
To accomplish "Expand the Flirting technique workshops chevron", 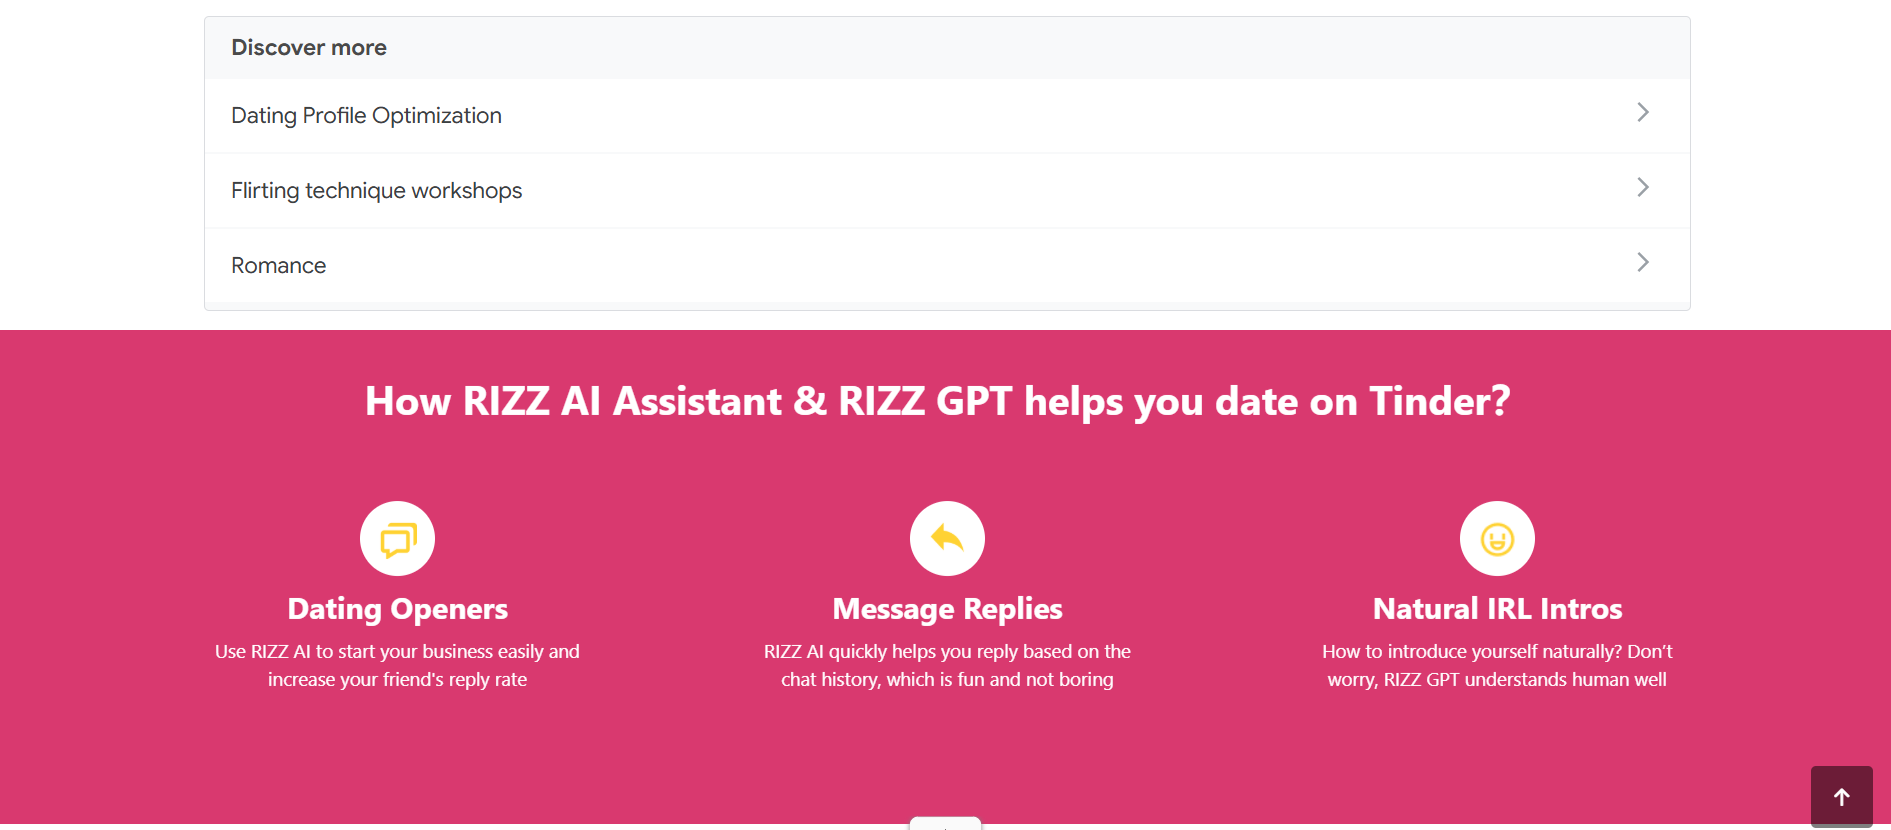I will [1643, 187].
